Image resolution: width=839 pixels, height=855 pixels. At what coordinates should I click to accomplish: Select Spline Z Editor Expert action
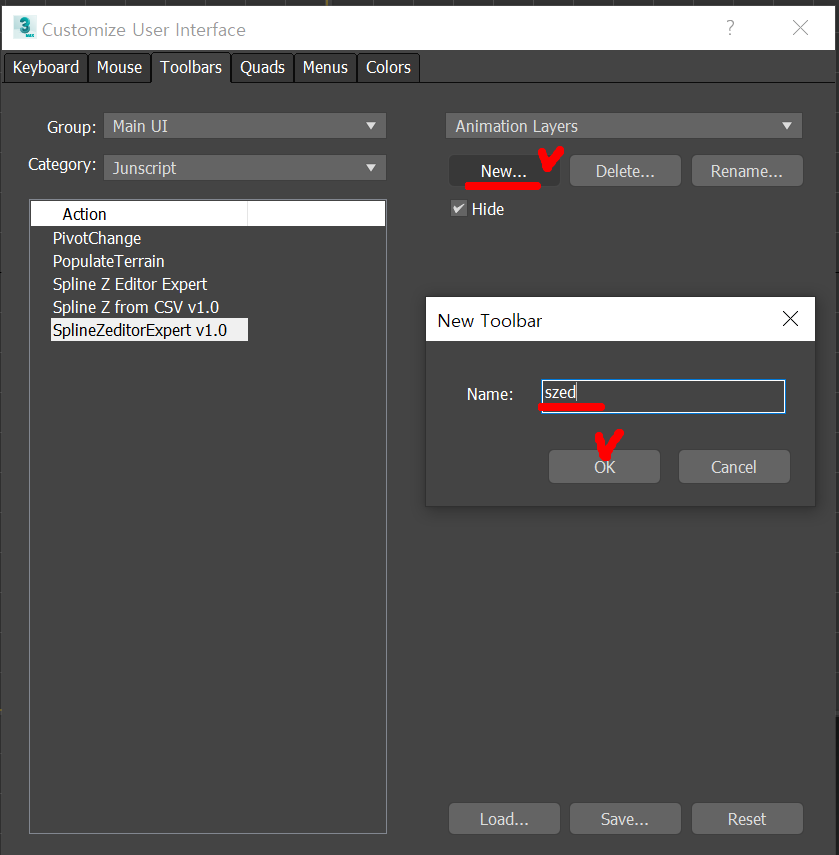pos(130,284)
